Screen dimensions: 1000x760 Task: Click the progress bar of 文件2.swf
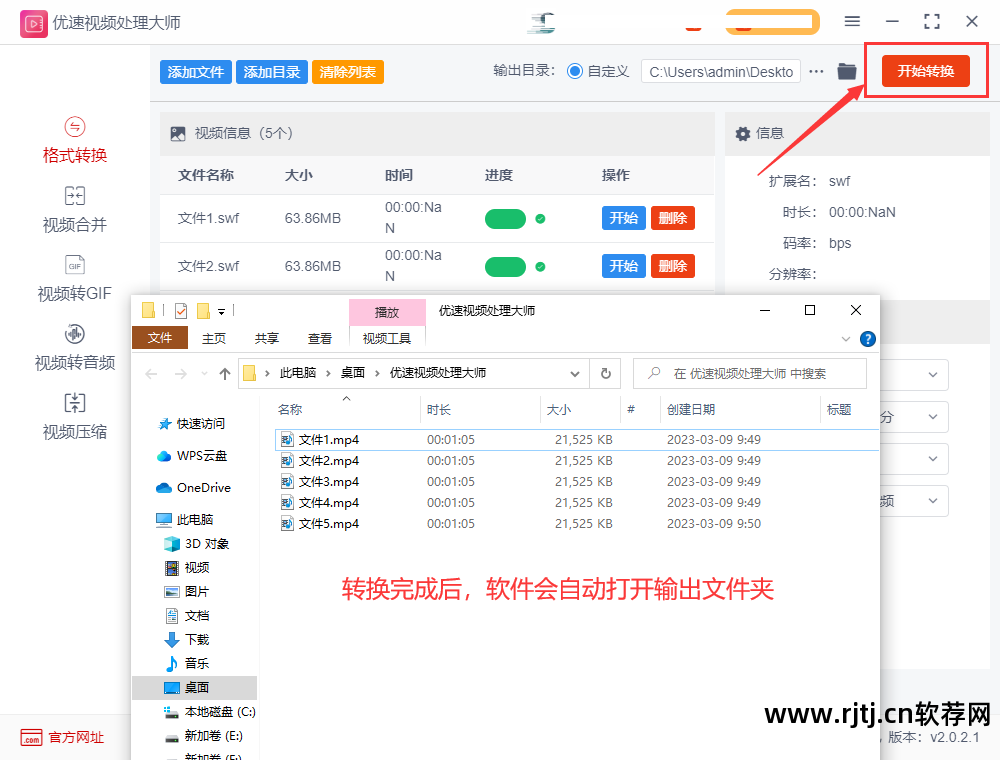coord(505,267)
